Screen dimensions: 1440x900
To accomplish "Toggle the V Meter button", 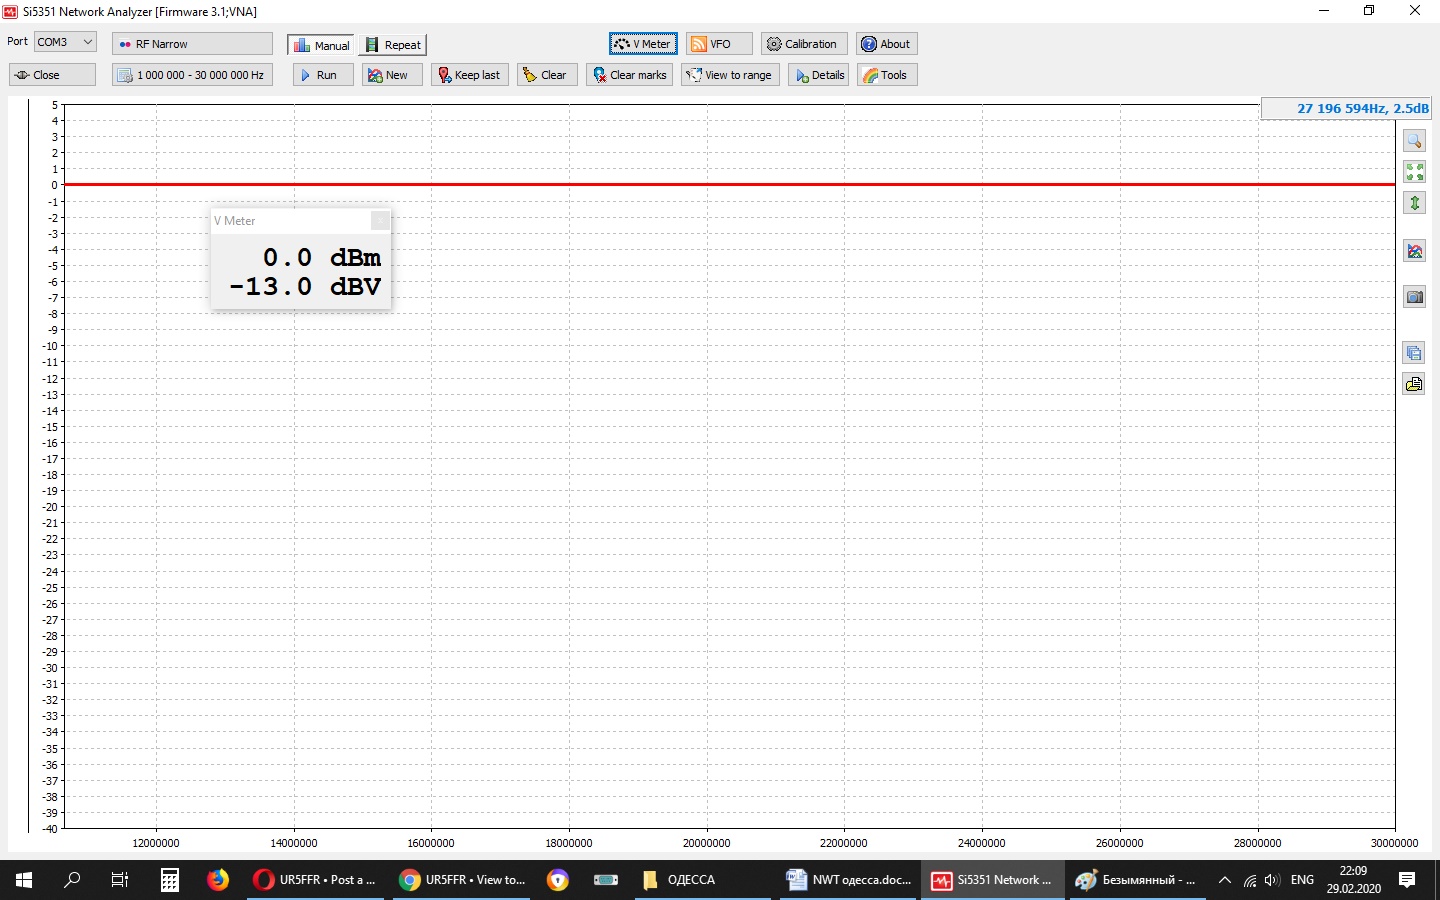I will pos(643,44).
